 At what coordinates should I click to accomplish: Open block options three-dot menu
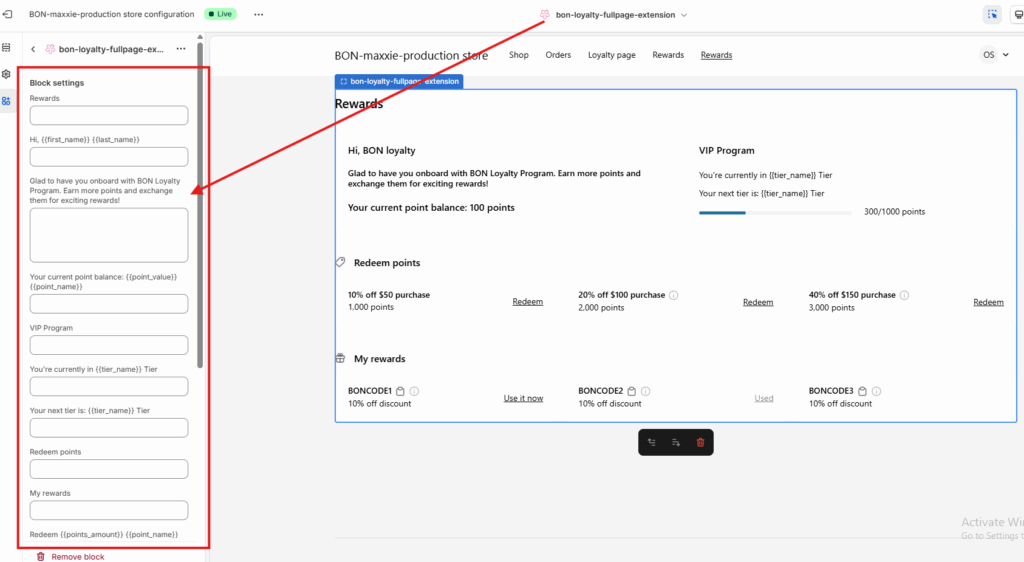[x=181, y=49]
